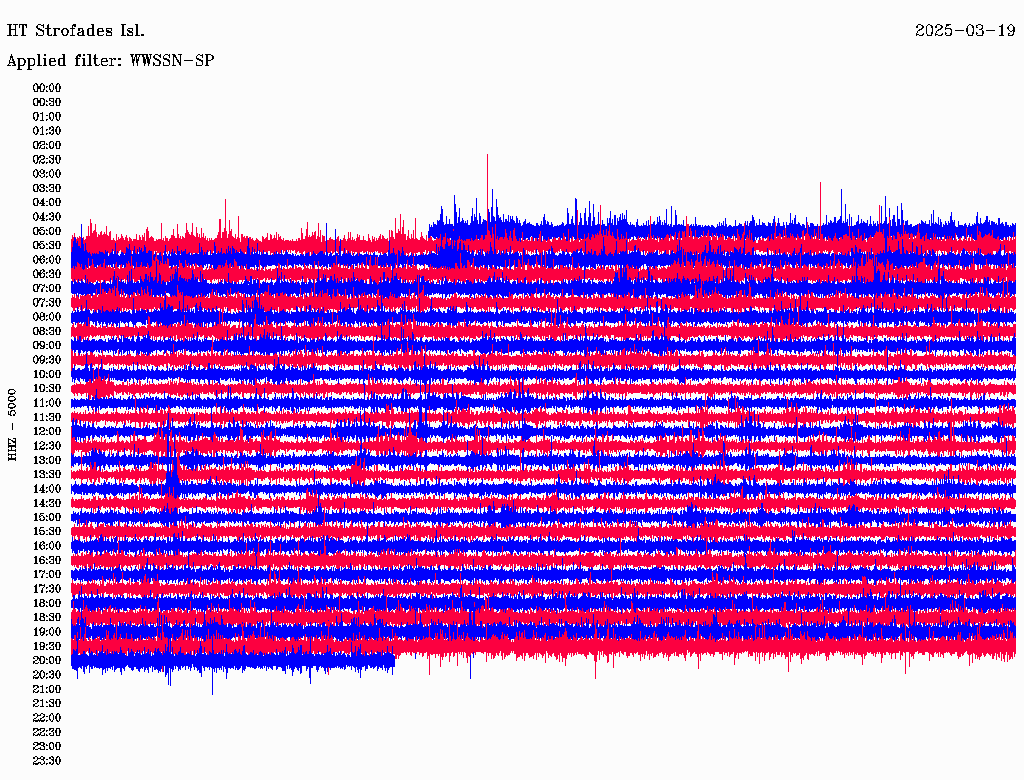Click the 05:30 time label
This screenshot has width=1024, height=780.
coord(47,245)
